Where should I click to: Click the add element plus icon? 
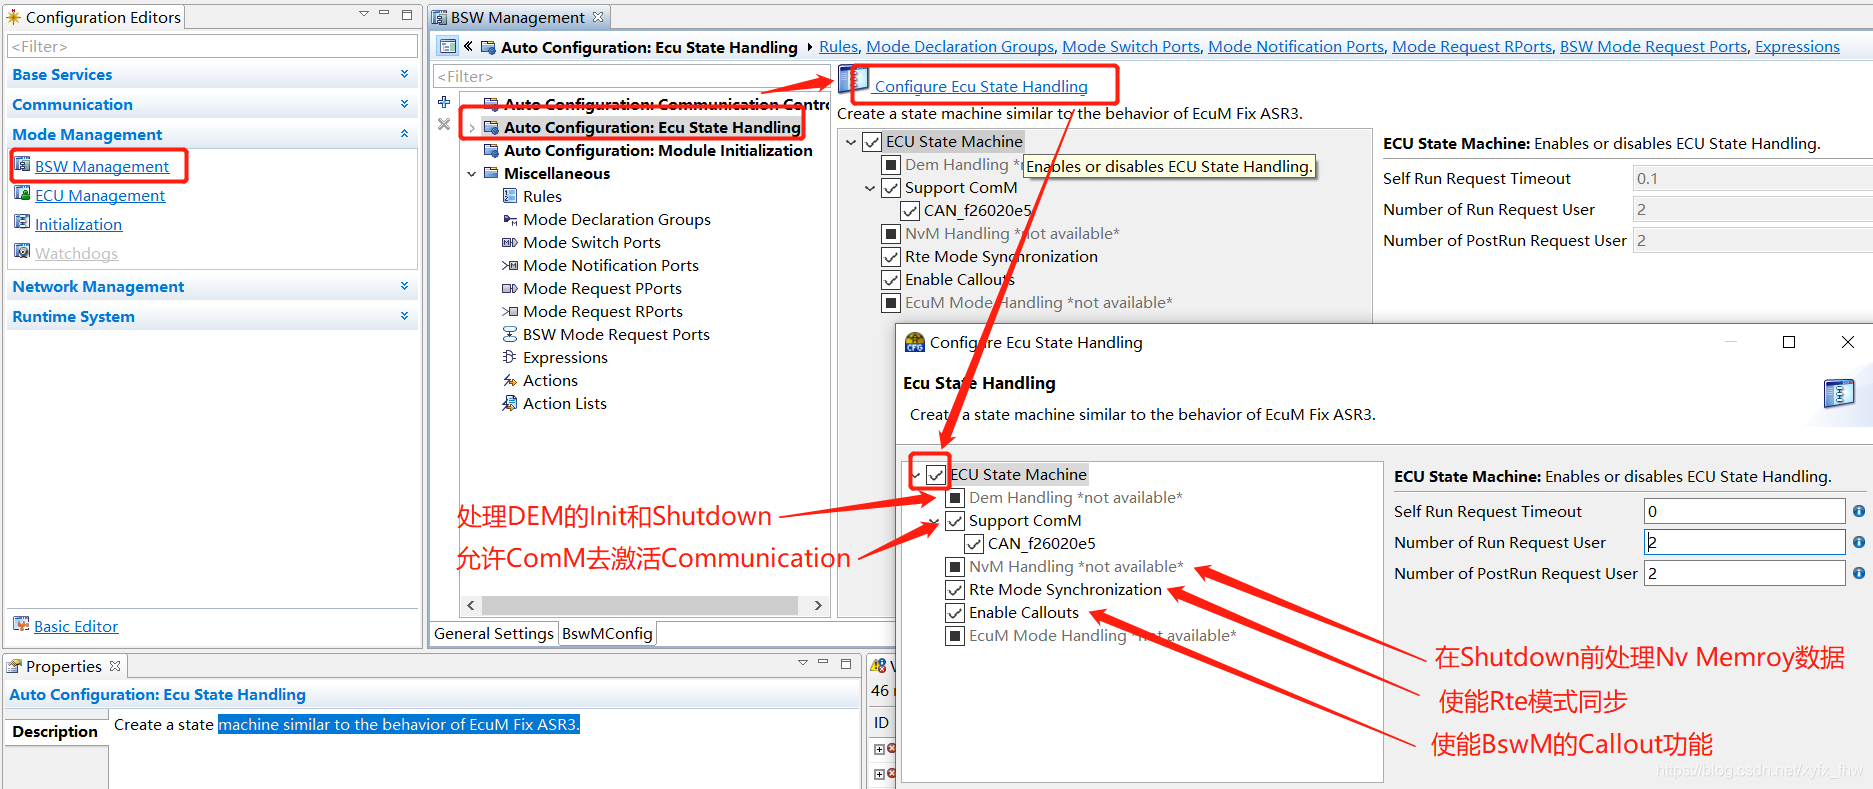click(444, 102)
